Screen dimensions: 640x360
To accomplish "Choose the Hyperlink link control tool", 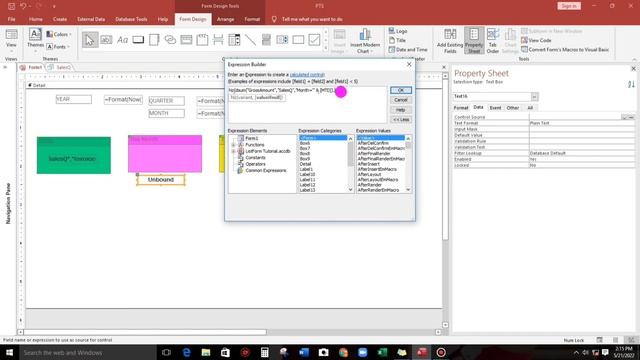I will point(170,40).
